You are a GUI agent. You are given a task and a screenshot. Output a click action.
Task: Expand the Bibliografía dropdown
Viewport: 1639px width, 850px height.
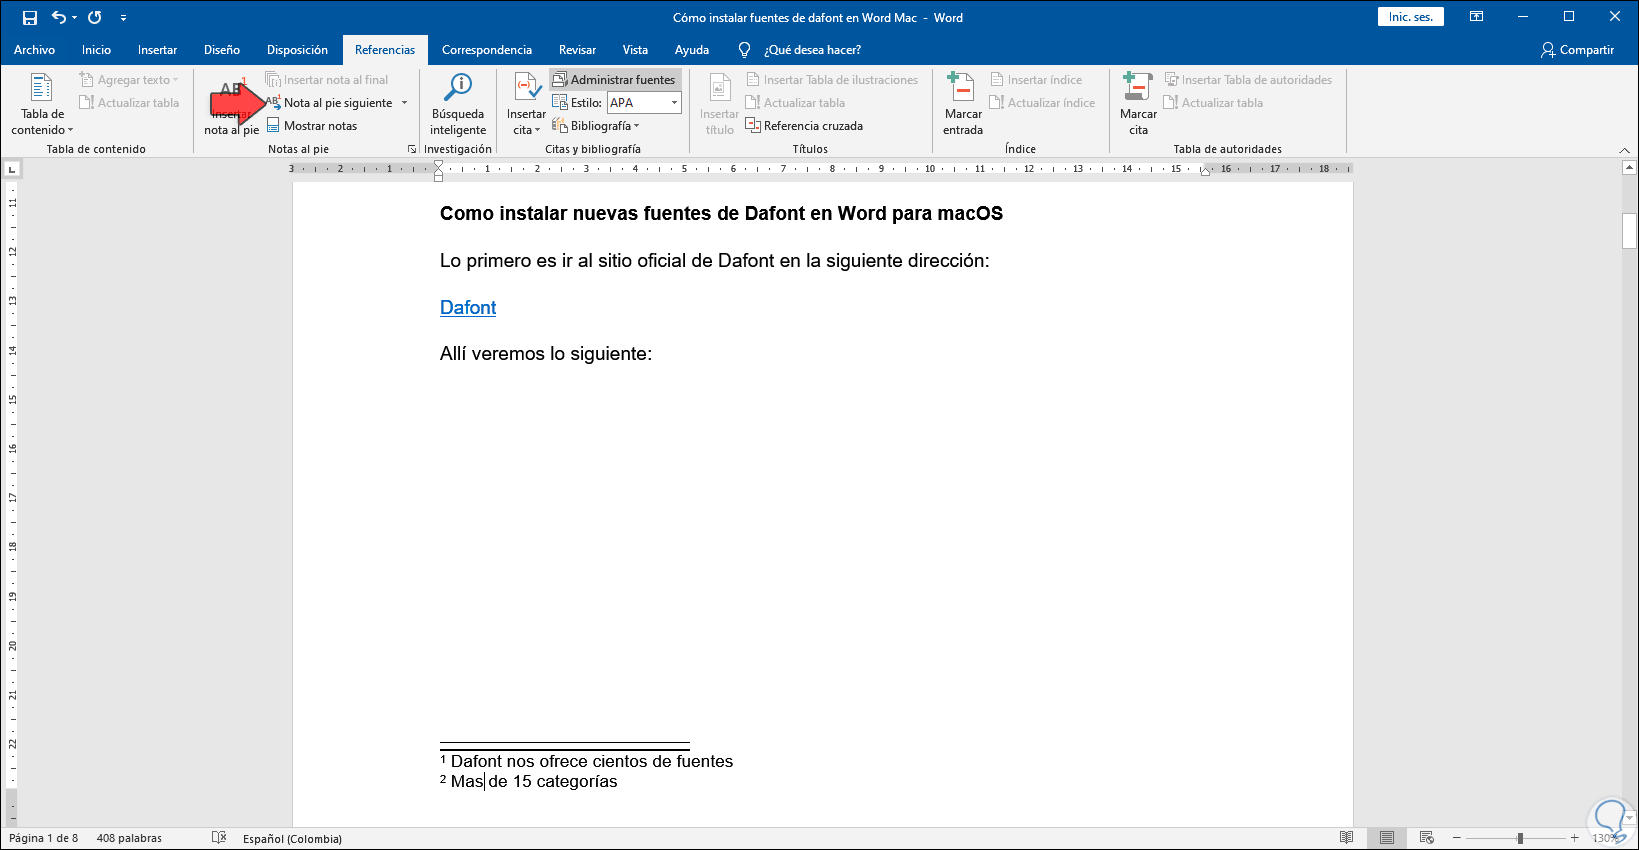595,126
